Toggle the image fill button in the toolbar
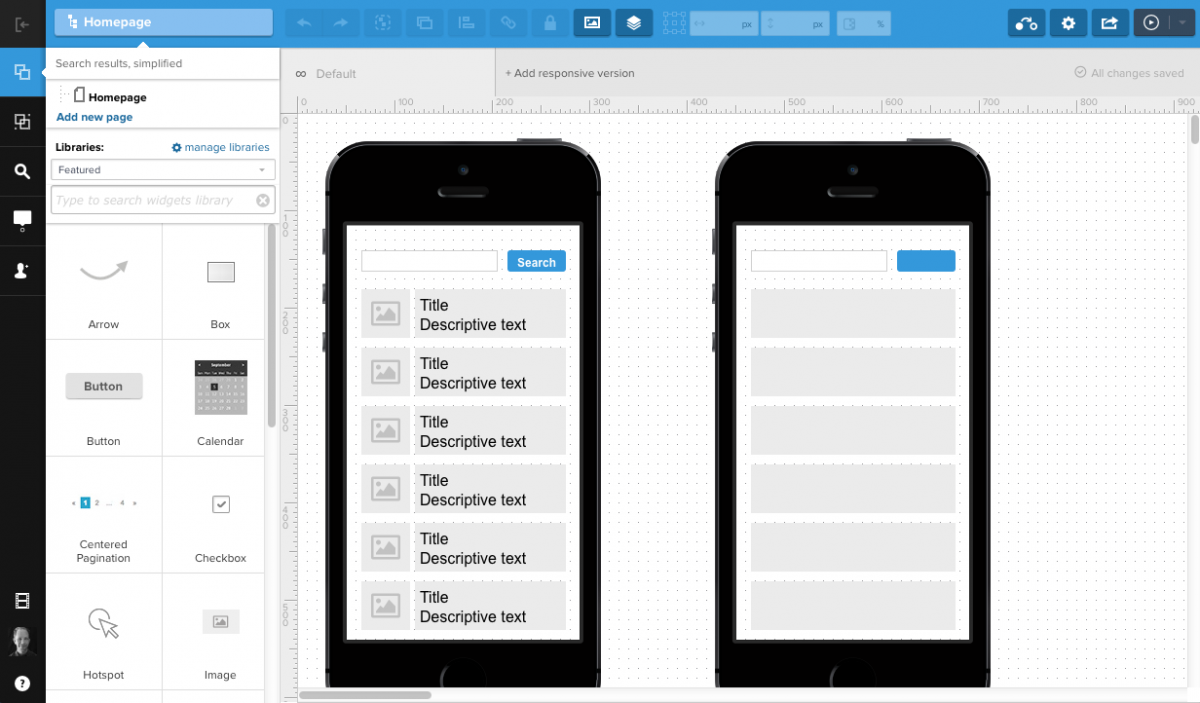The width and height of the screenshot is (1200, 703). coord(591,23)
